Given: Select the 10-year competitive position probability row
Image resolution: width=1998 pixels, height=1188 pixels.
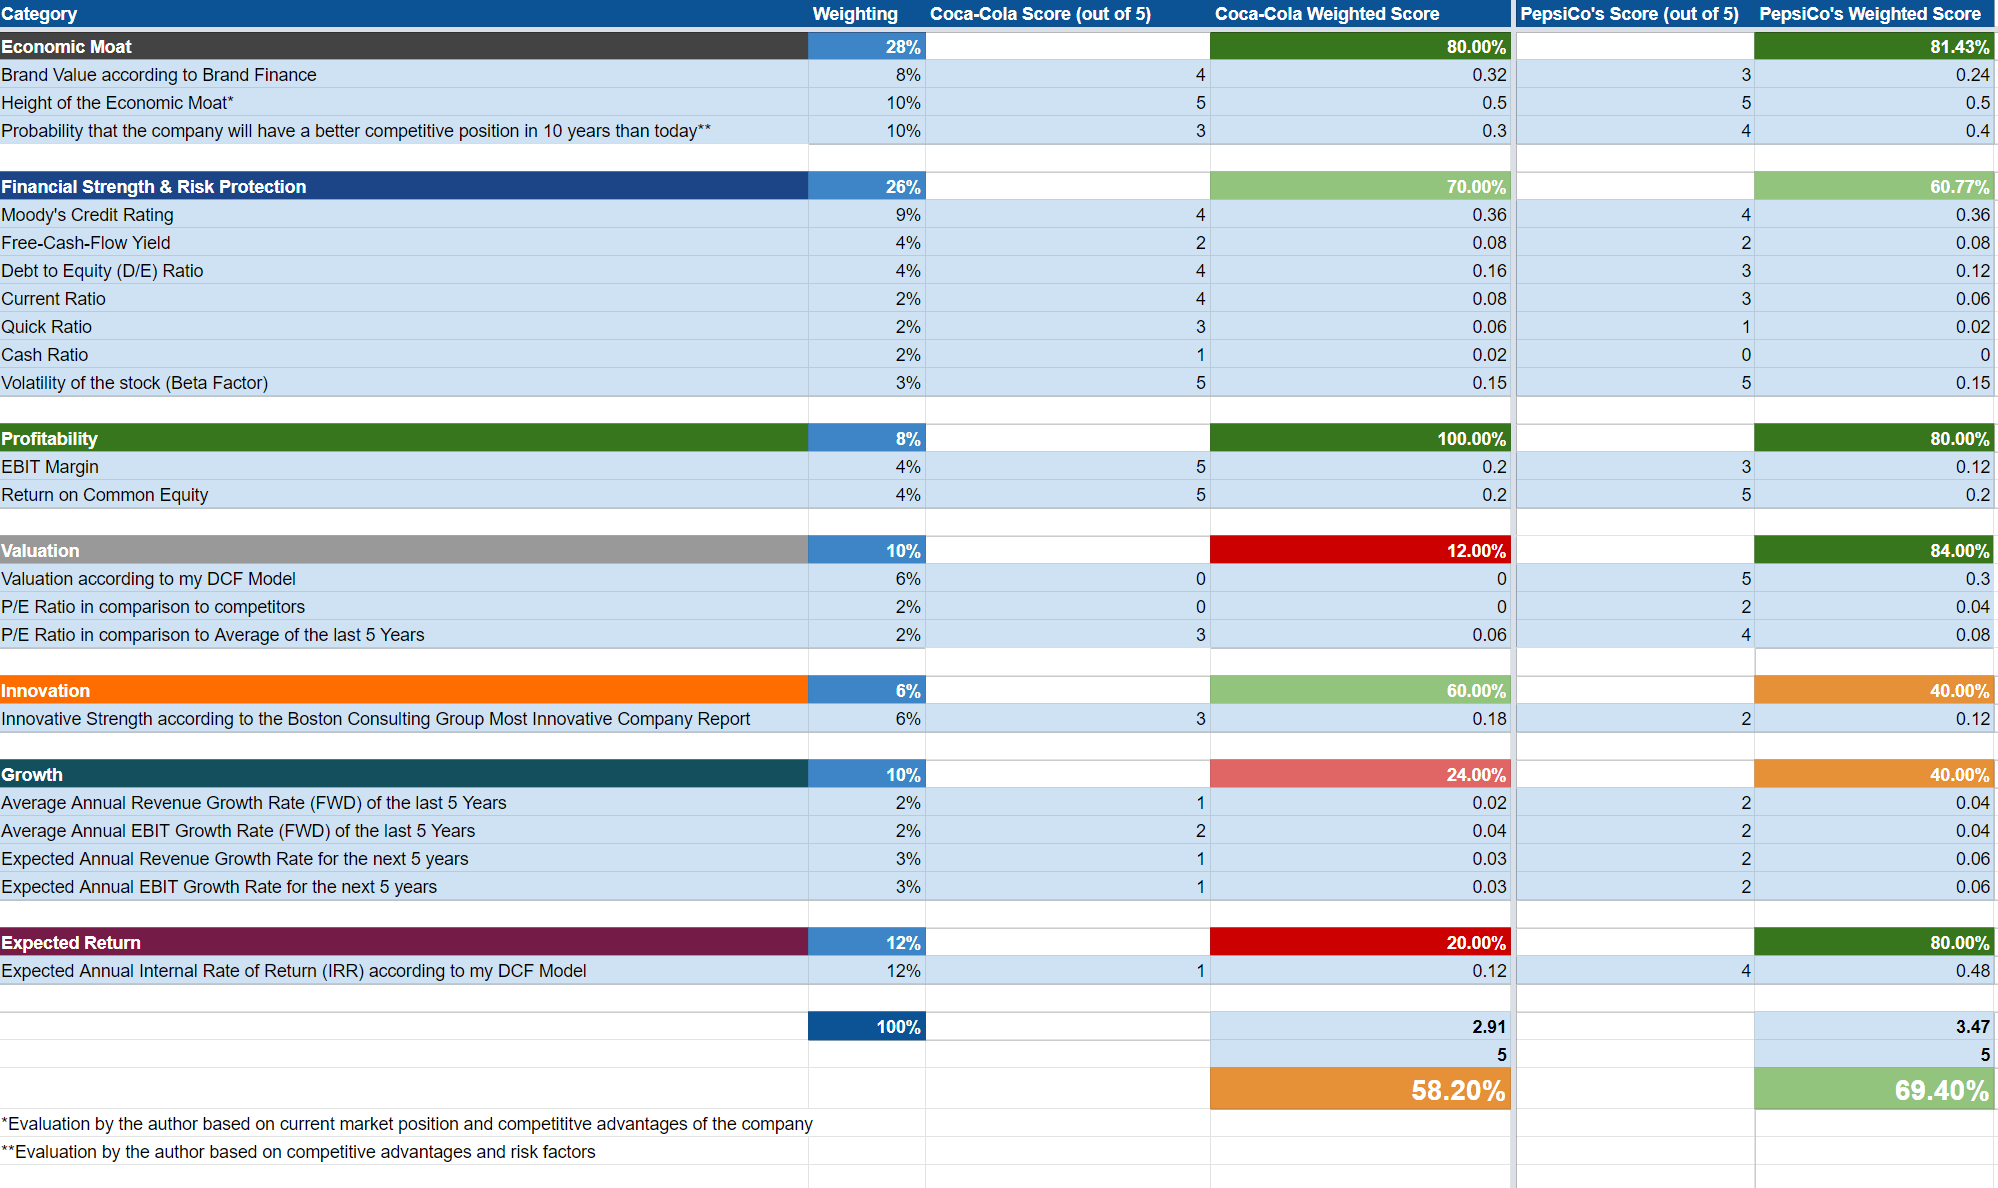Looking at the screenshot, I should coord(404,130).
